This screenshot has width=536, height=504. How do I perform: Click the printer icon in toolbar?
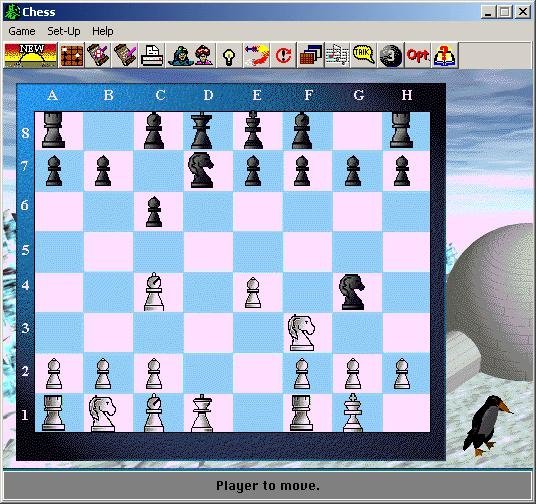[x=152, y=55]
